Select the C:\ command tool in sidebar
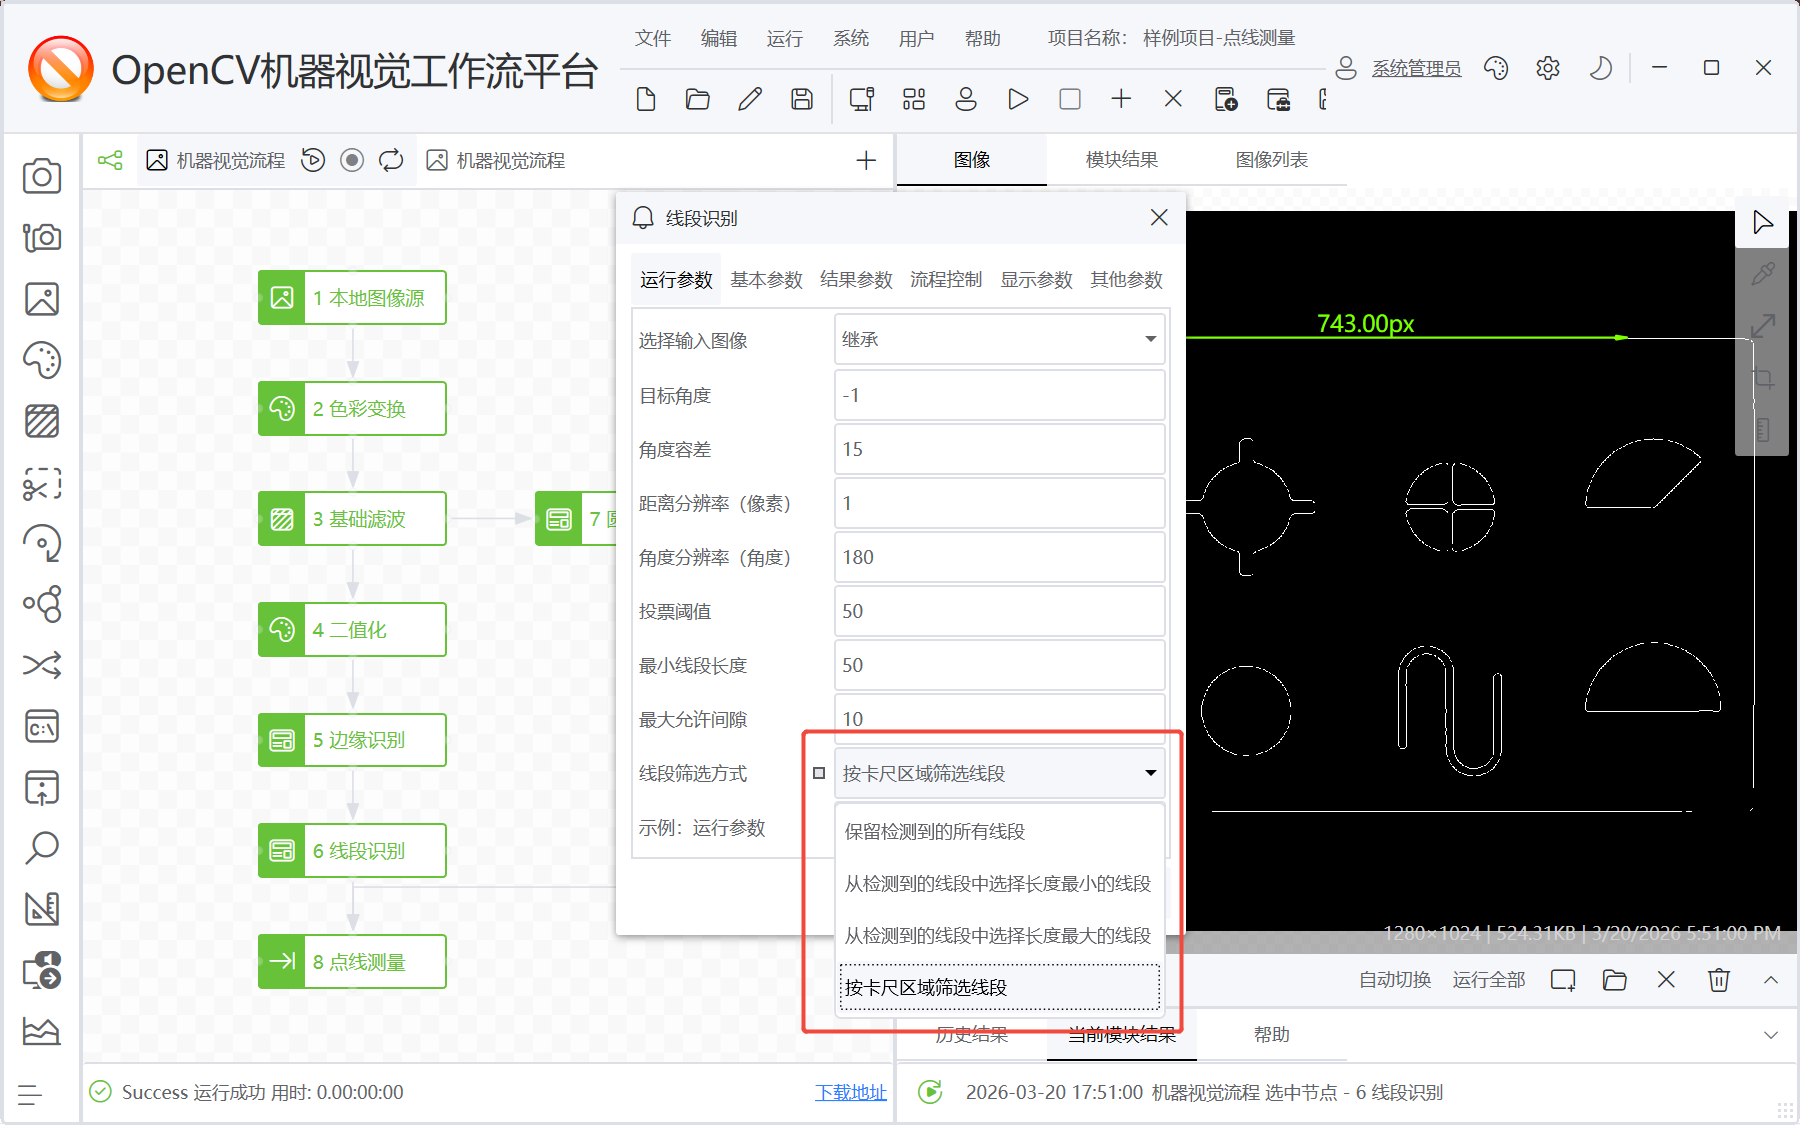This screenshot has width=1800, height=1125. coord(42,727)
